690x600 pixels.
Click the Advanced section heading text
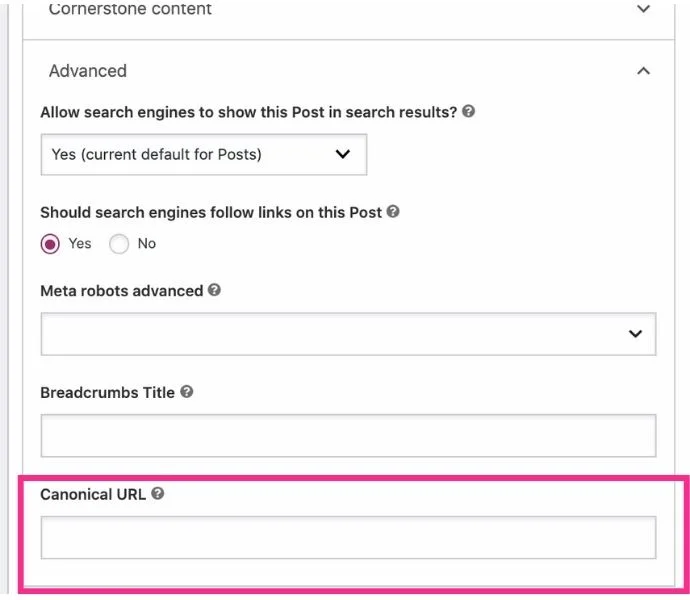point(88,71)
